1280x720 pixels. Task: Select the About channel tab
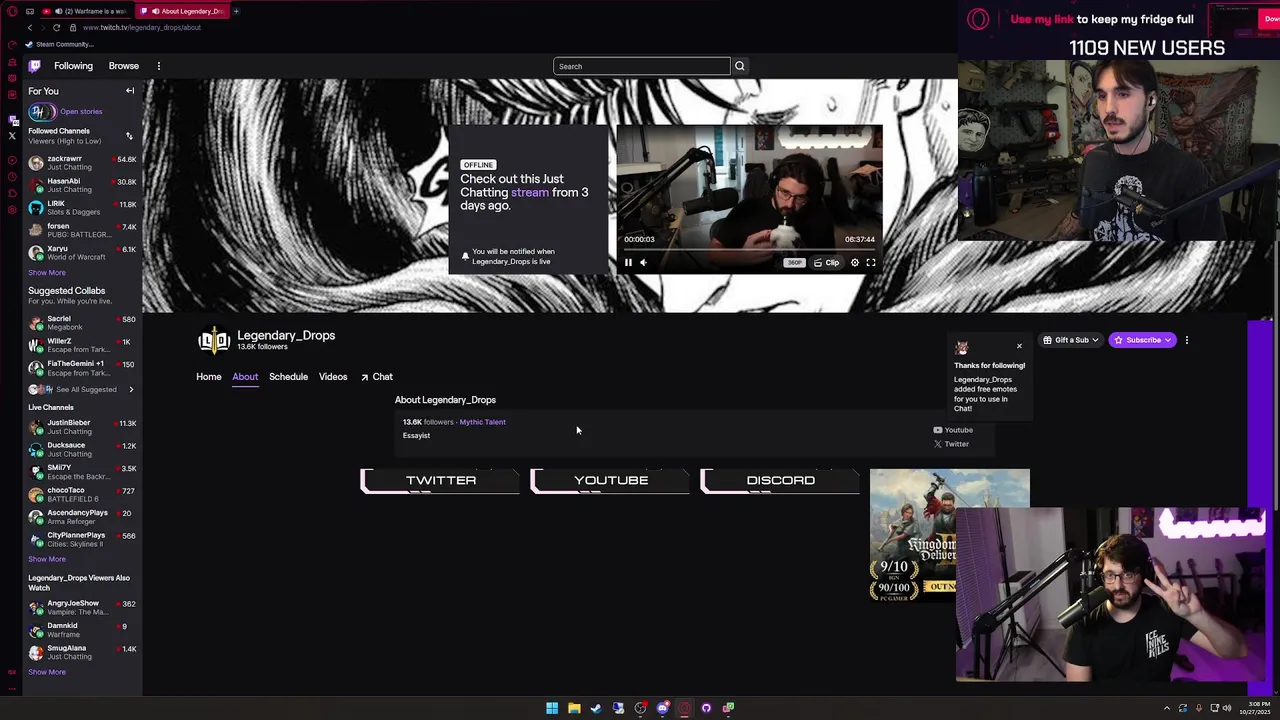(x=245, y=377)
